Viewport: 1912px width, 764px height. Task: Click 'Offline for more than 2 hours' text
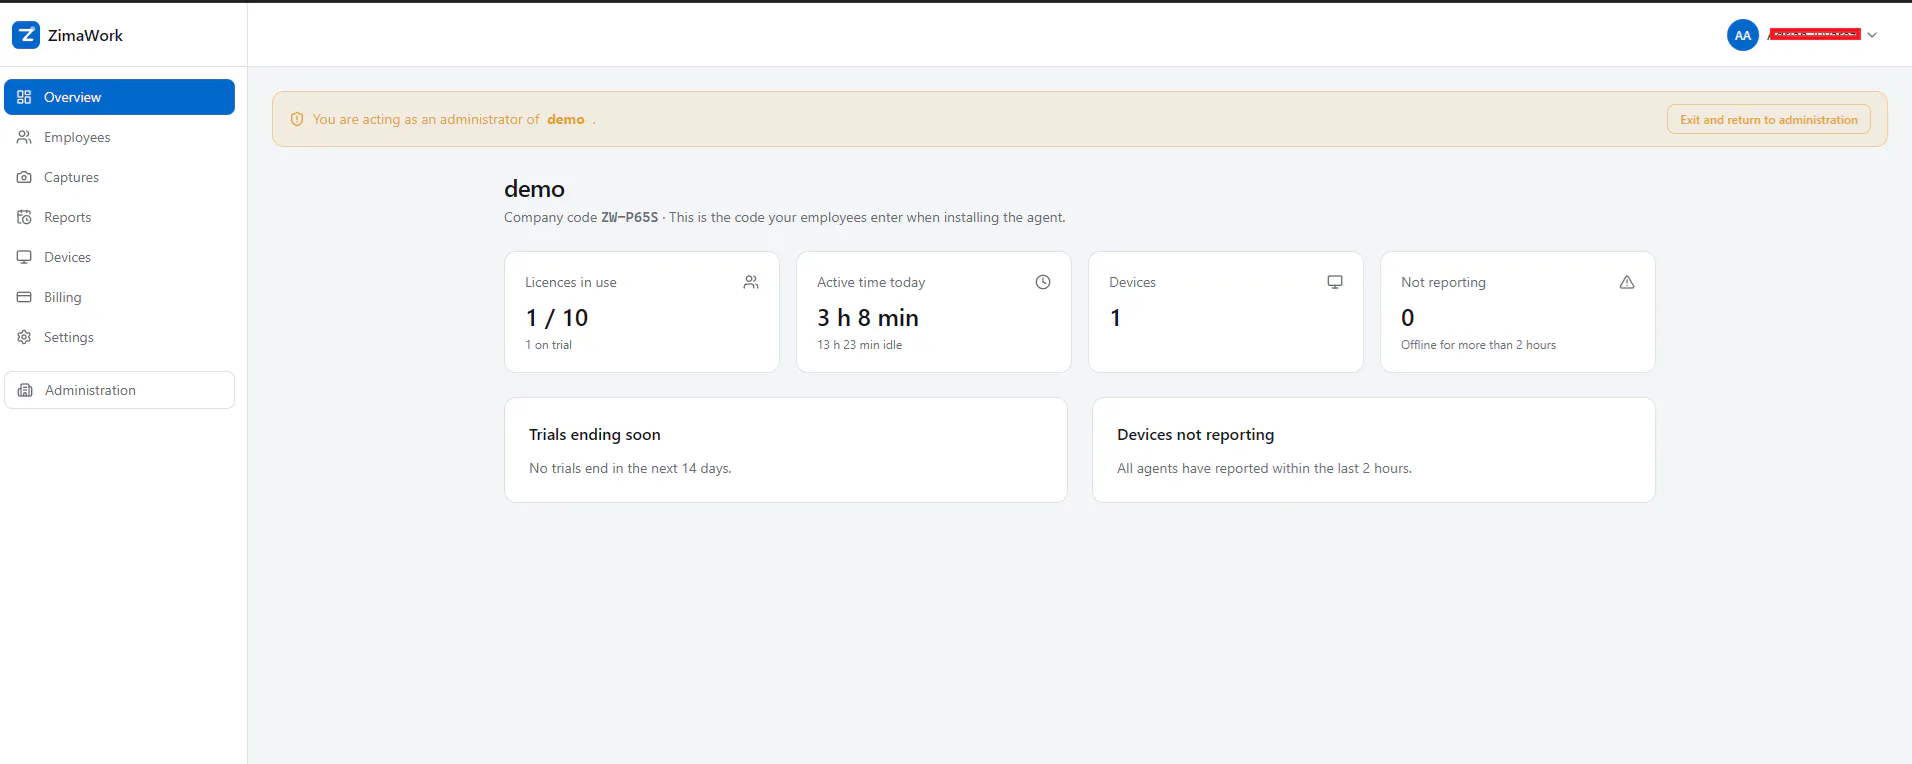(1479, 345)
